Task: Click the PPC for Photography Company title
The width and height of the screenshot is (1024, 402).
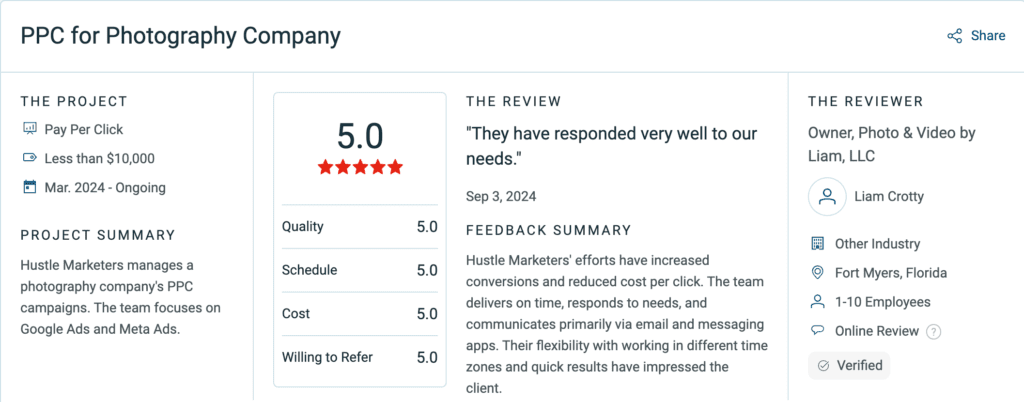Action: (x=181, y=36)
